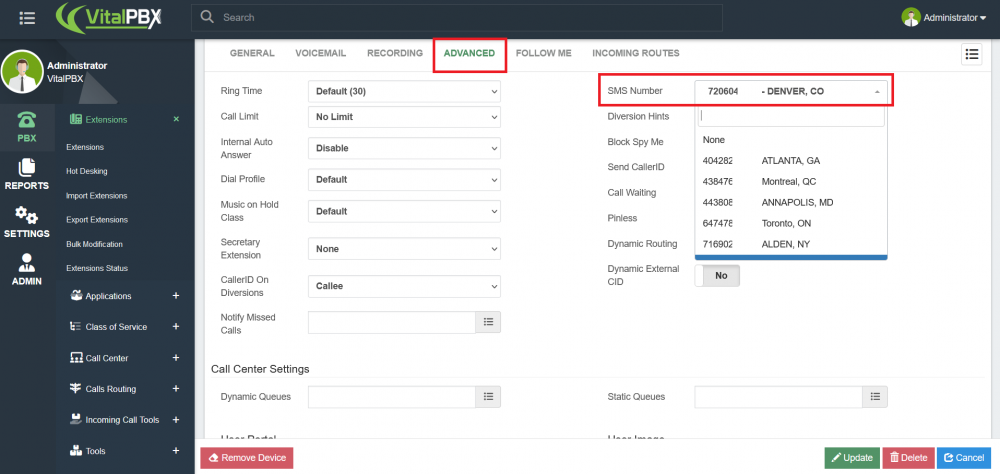Switch to the Recording tab
This screenshot has height=474, width=1000.
tap(395, 54)
